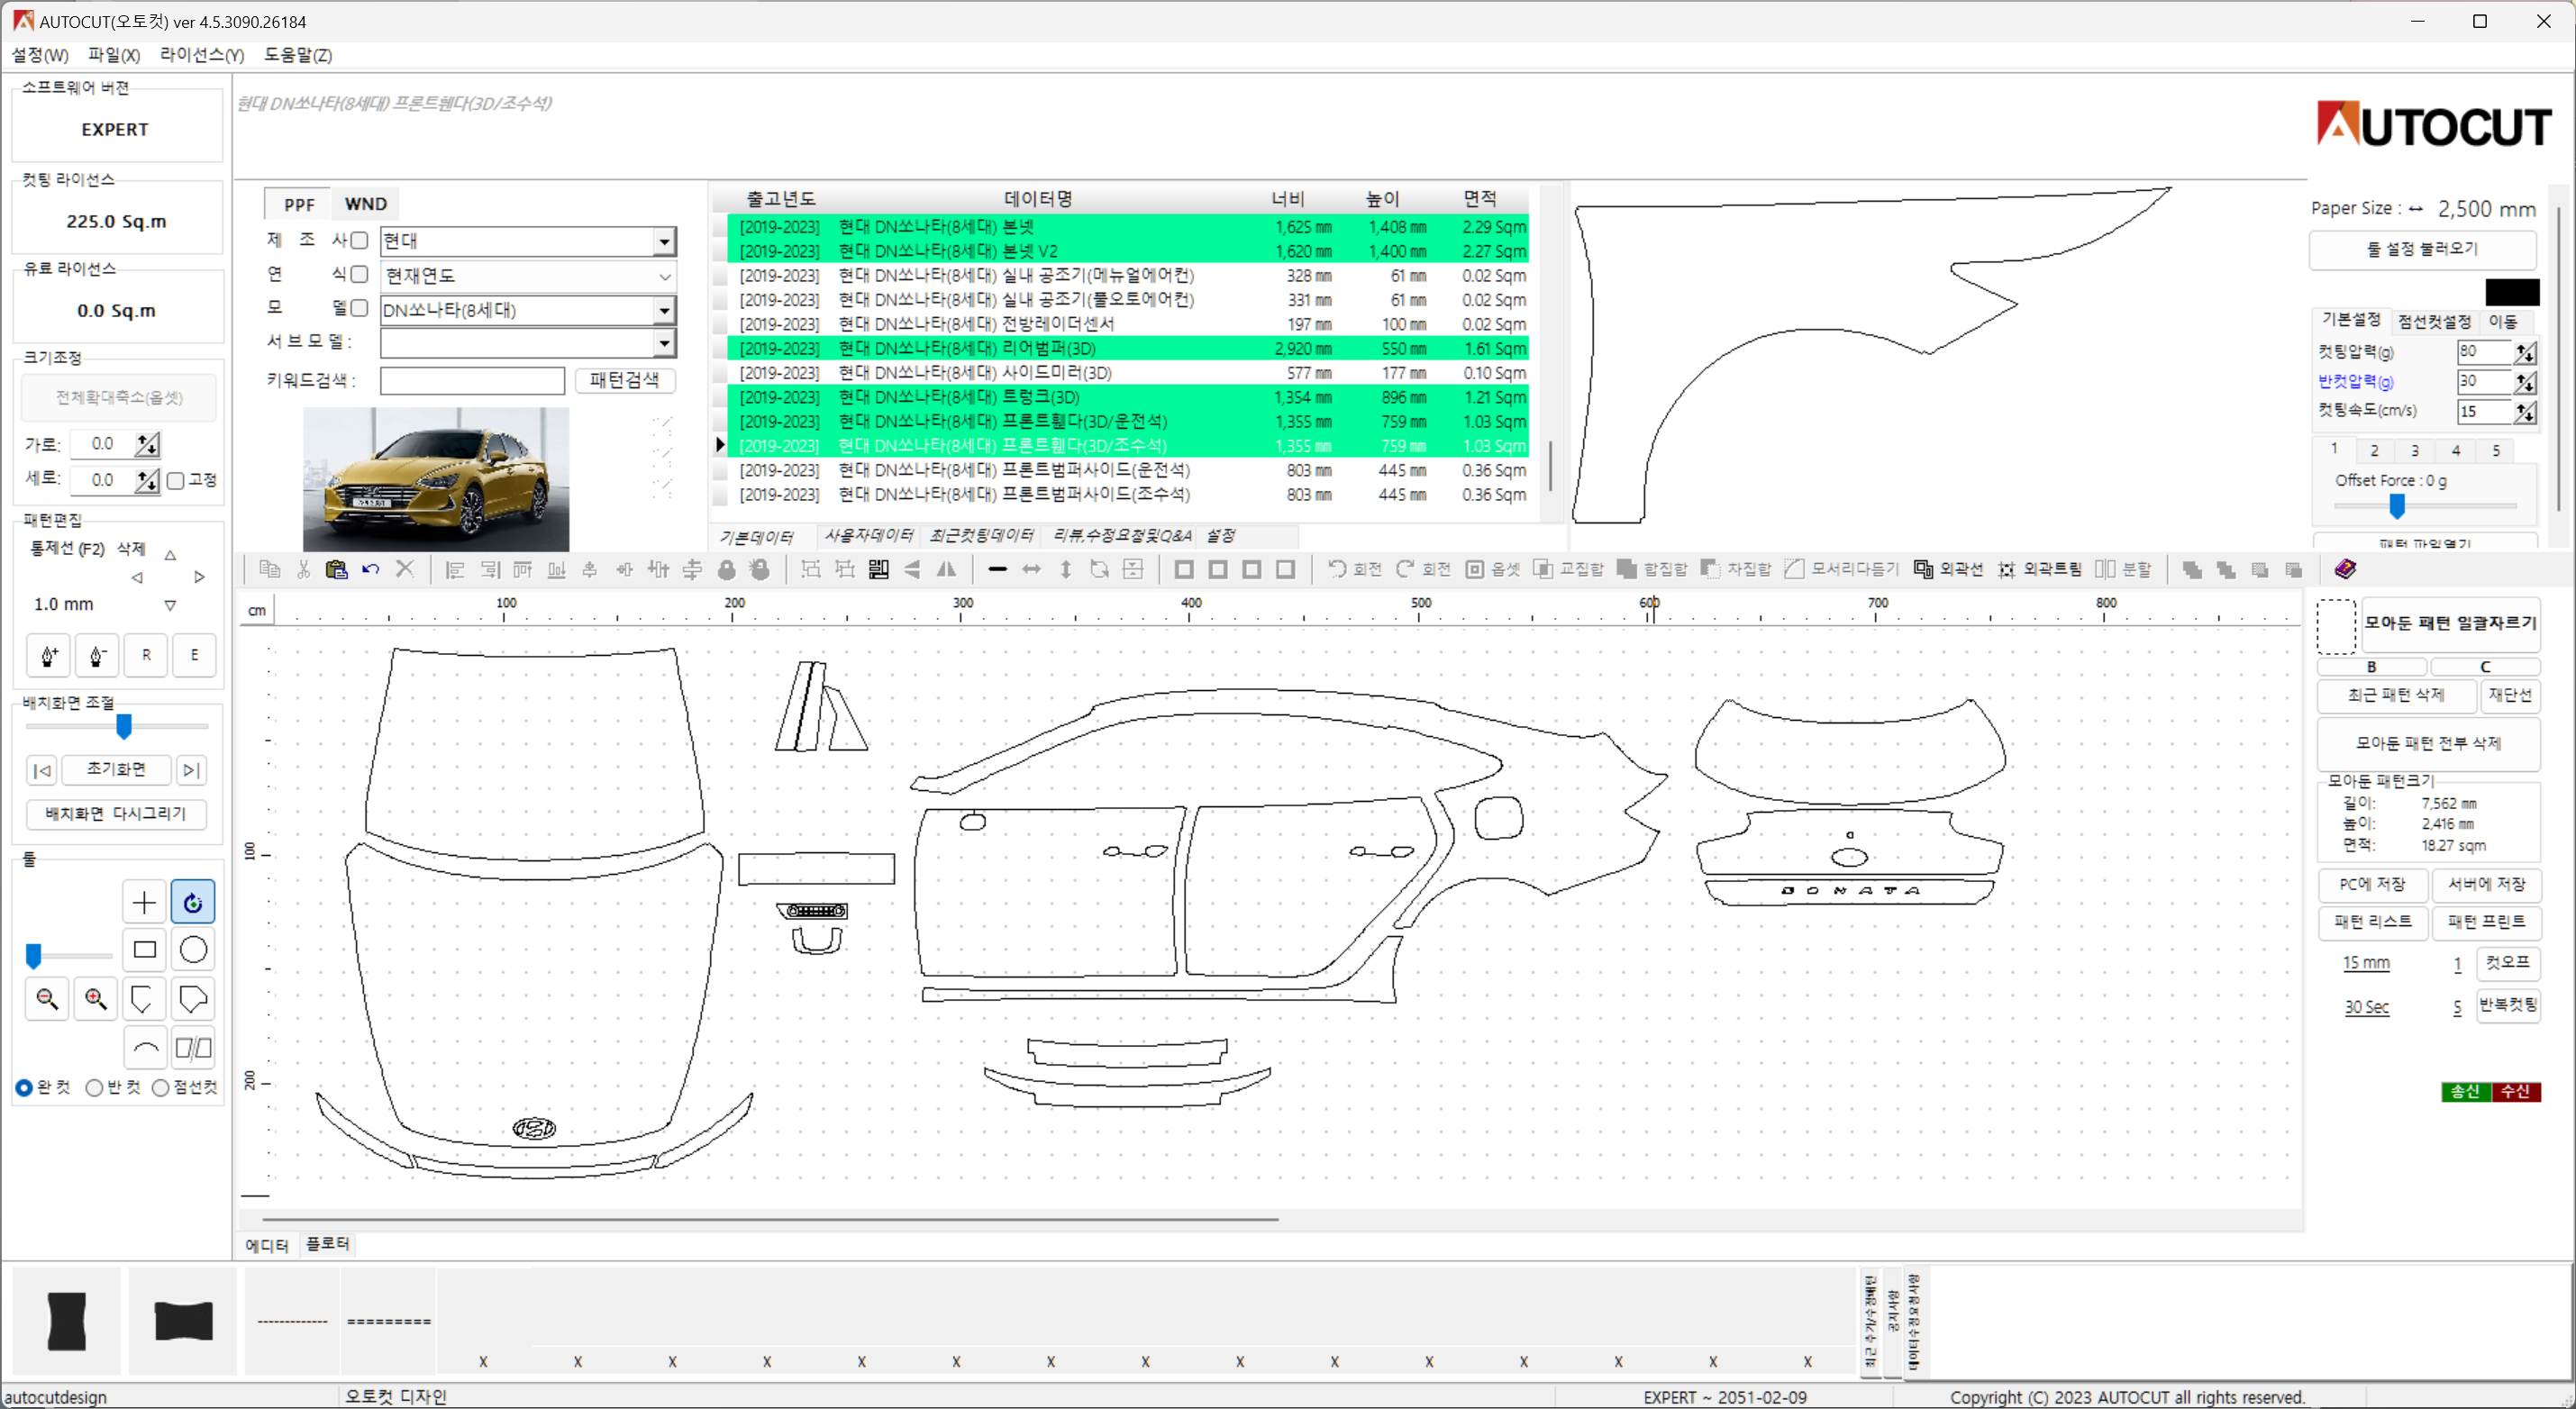This screenshot has height=1409, width=2576.
Task: Click the 외곽트림 trim tool
Action: pos(2039,570)
